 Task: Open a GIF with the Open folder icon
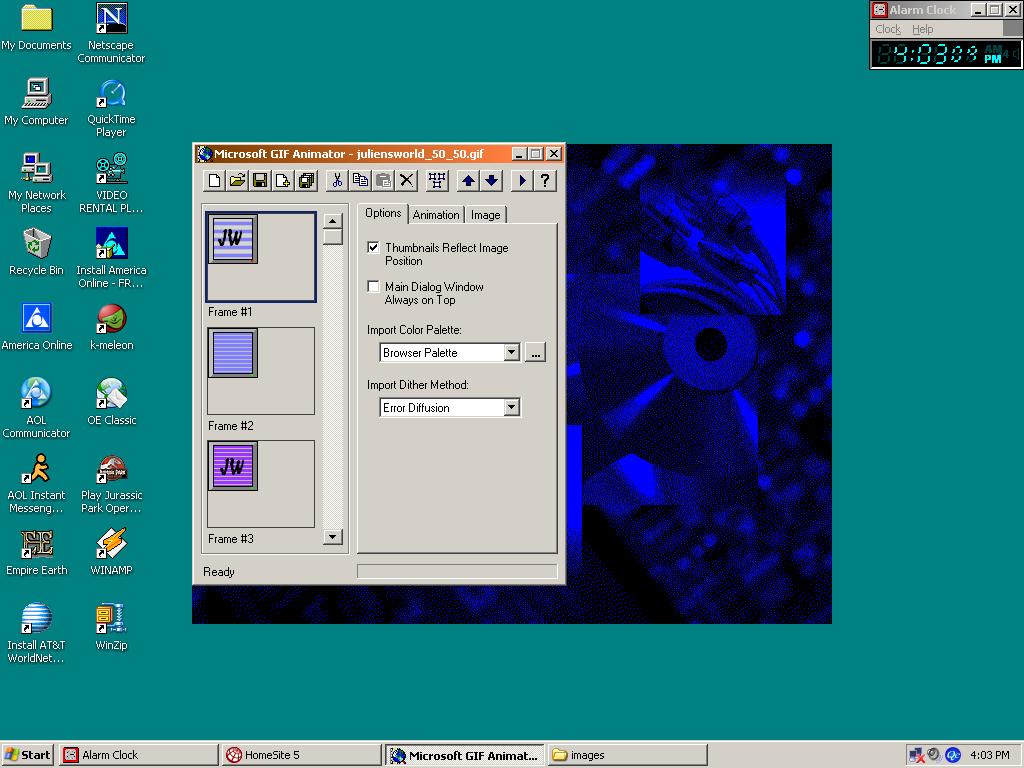[x=237, y=181]
